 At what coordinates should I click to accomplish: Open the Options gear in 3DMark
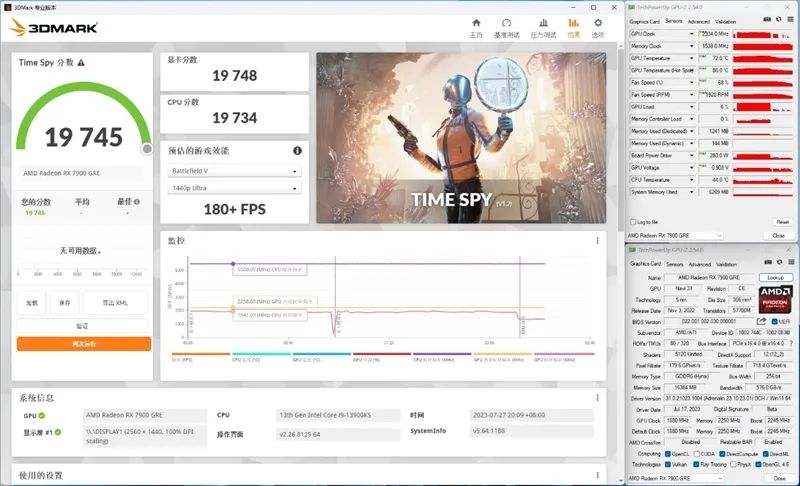(598, 23)
